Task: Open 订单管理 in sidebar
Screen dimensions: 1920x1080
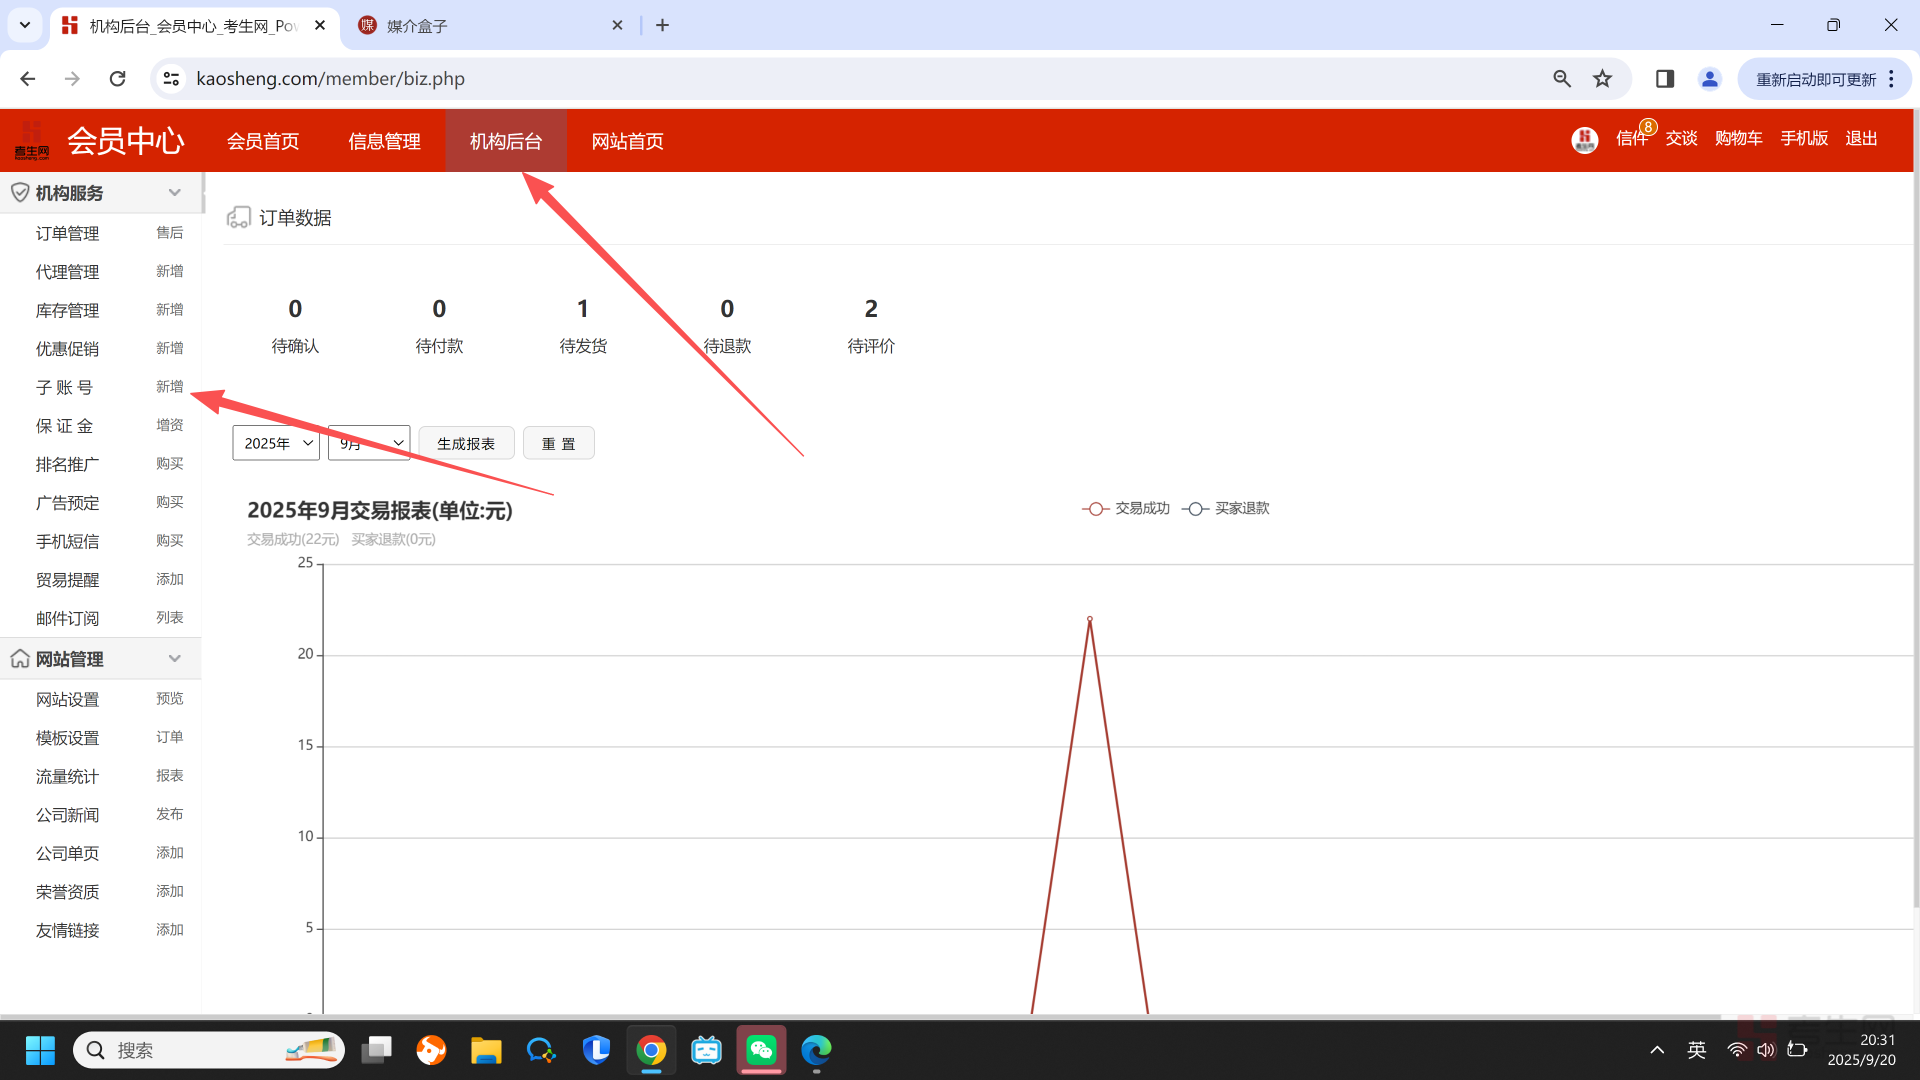Action: [67, 233]
